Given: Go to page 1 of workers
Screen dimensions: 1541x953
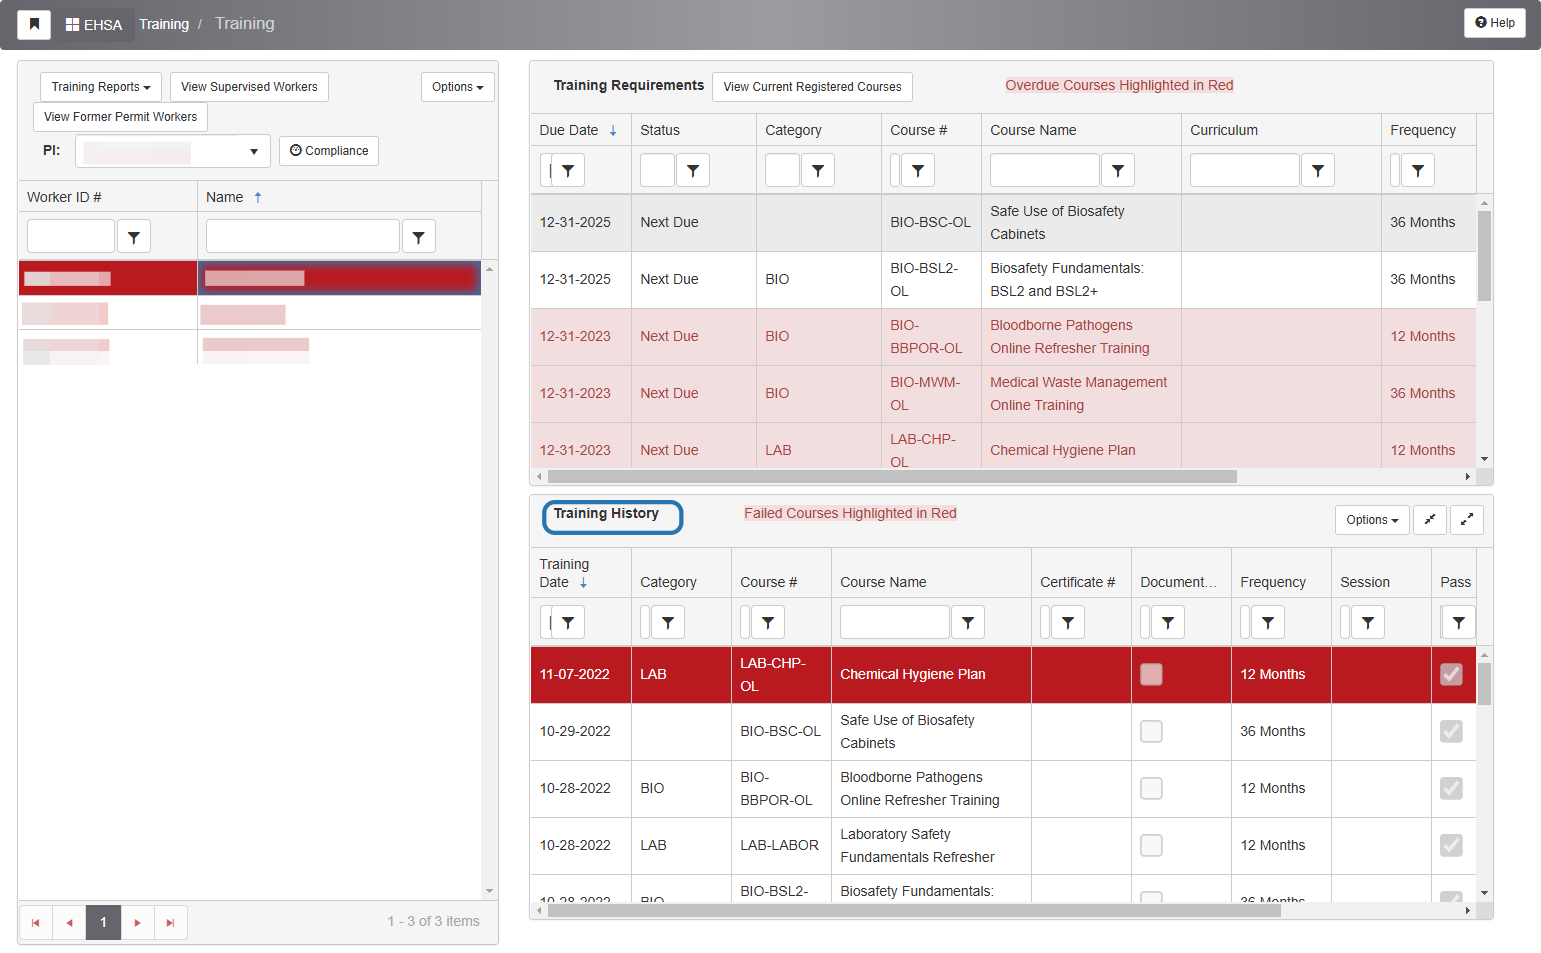Looking at the screenshot, I should tap(104, 923).
